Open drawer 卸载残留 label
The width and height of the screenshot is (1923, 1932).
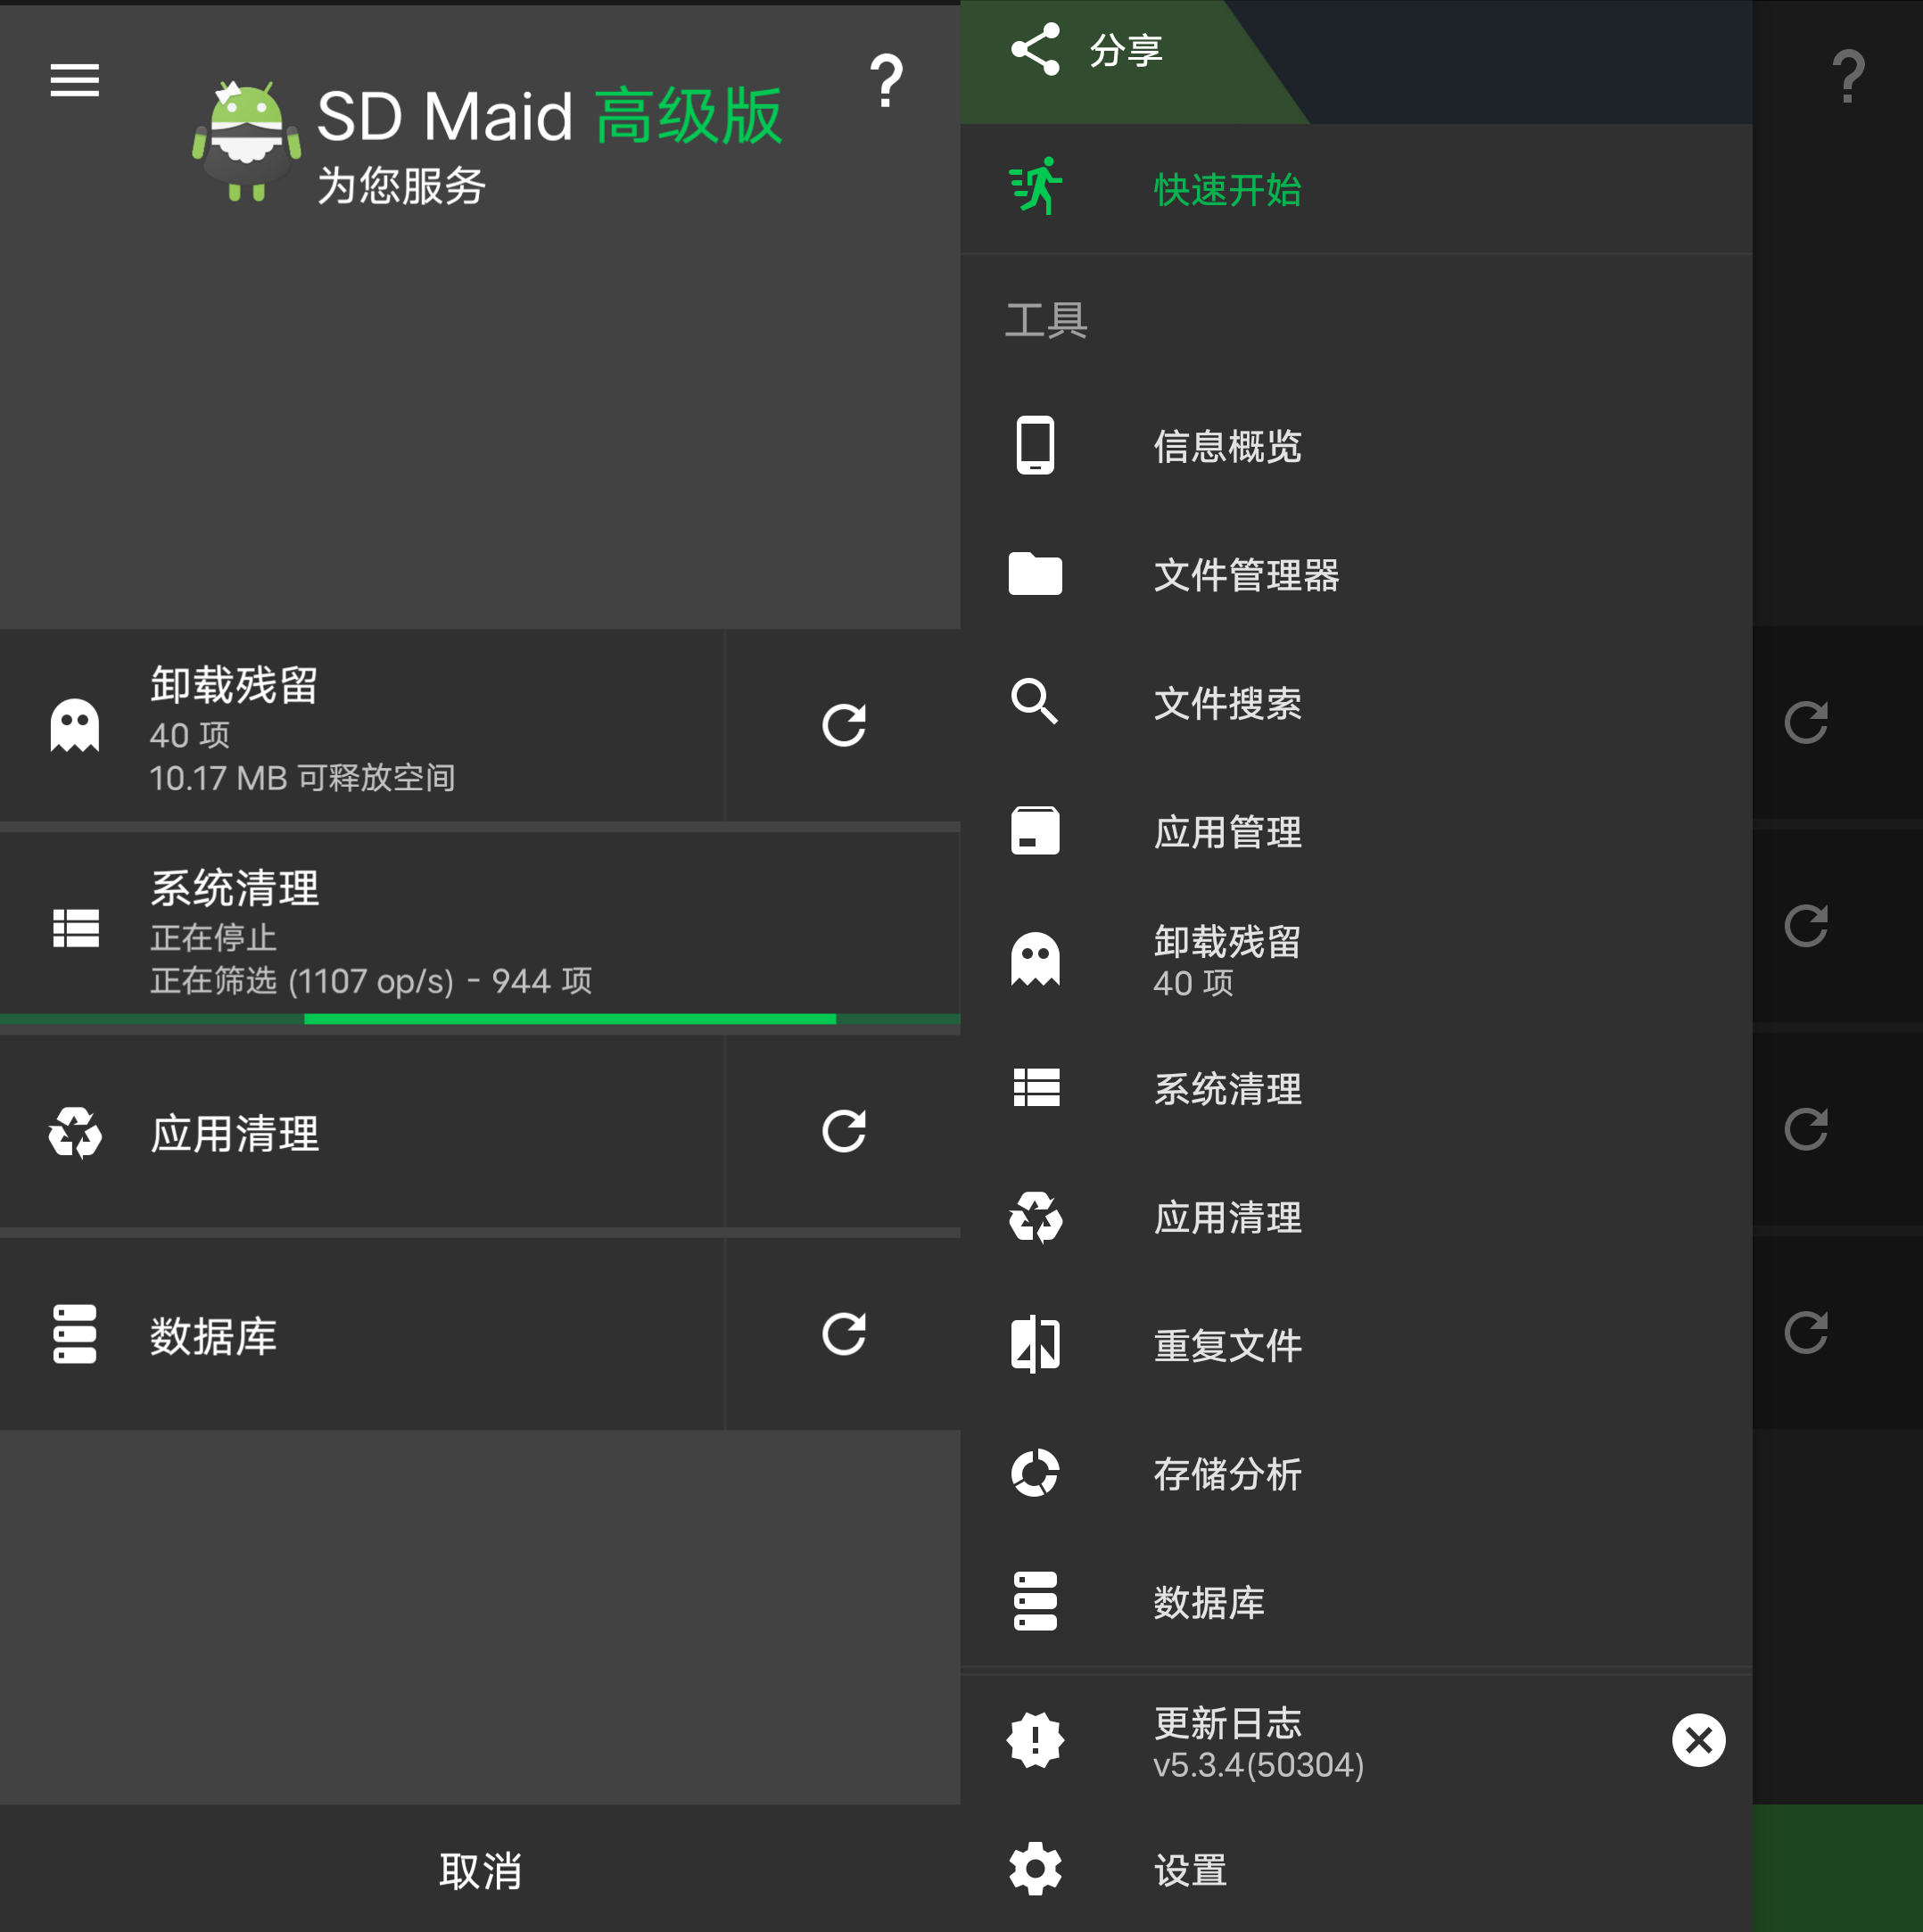pyautogui.click(x=1227, y=941)
